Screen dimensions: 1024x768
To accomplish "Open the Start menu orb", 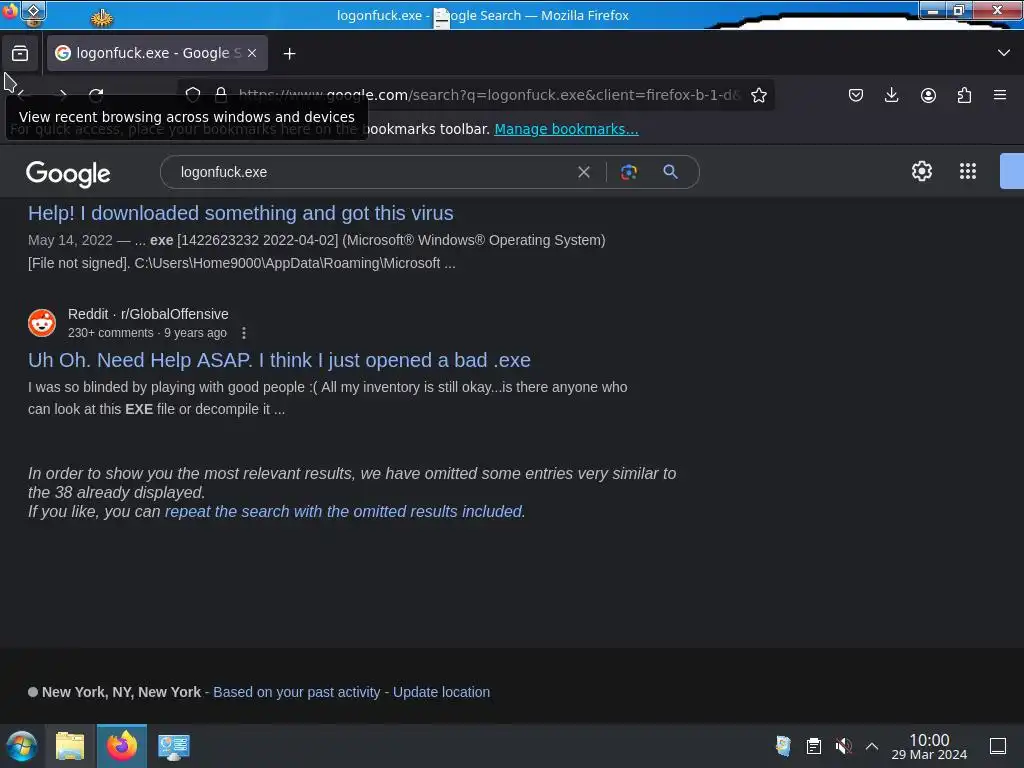I will click(22, 746).
